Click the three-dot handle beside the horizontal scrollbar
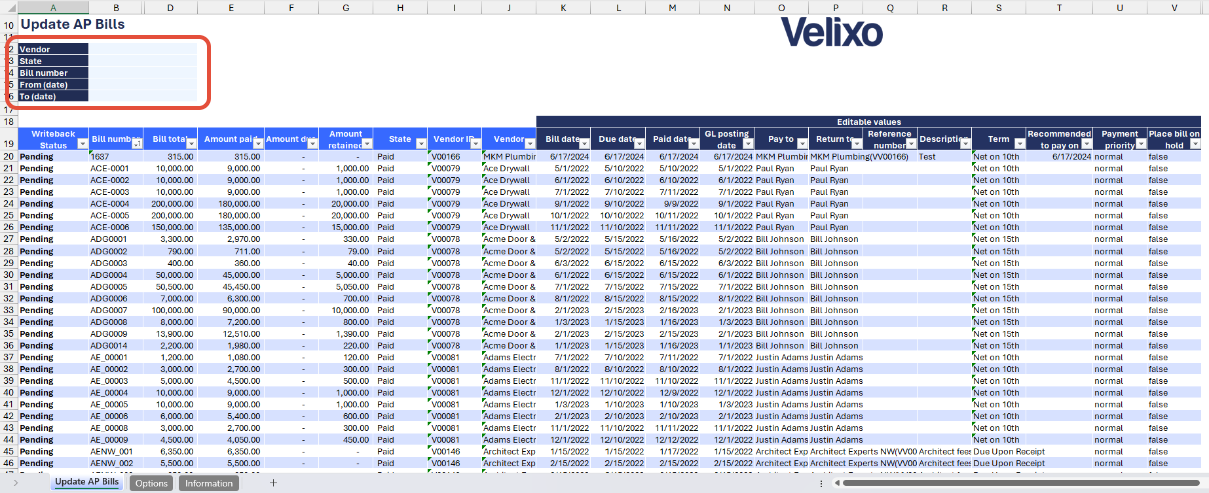Screen dimensions: 1209x493 (821, 483)
